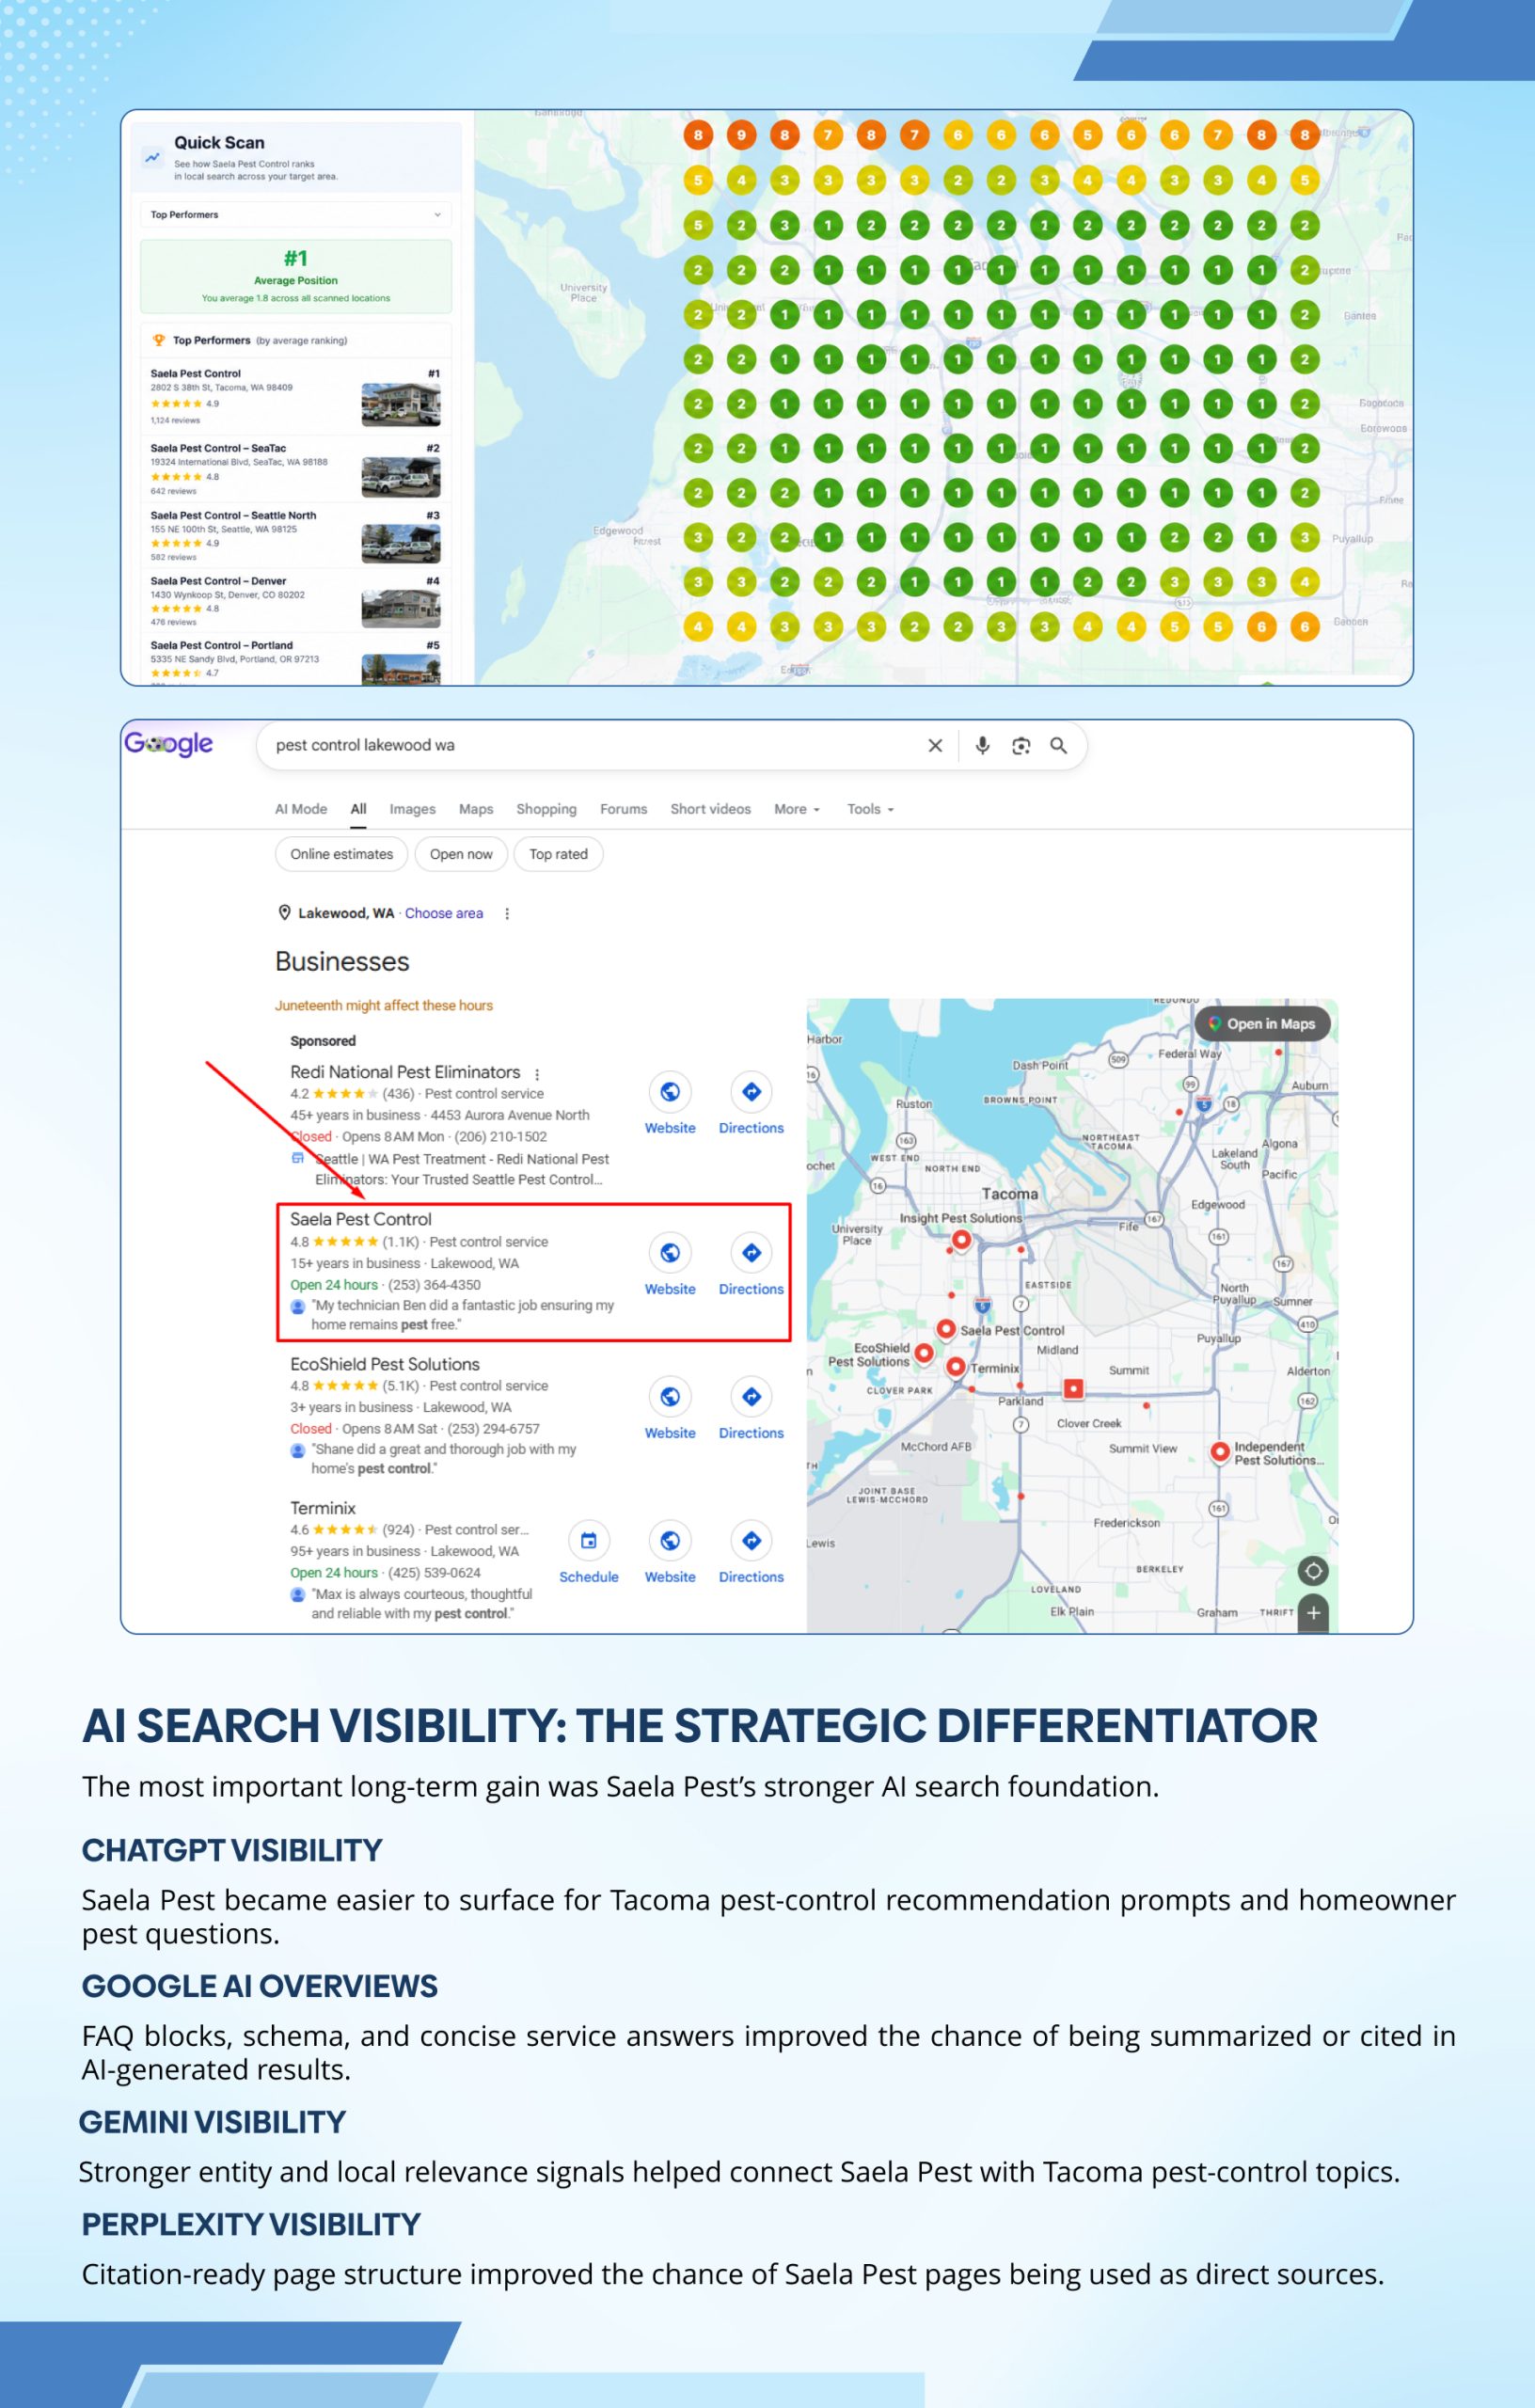Viewport: 1535px width, 2408px height.
Task: Click Saela Pest Control – Denver thumbnail photo
Action: point(401,608)
